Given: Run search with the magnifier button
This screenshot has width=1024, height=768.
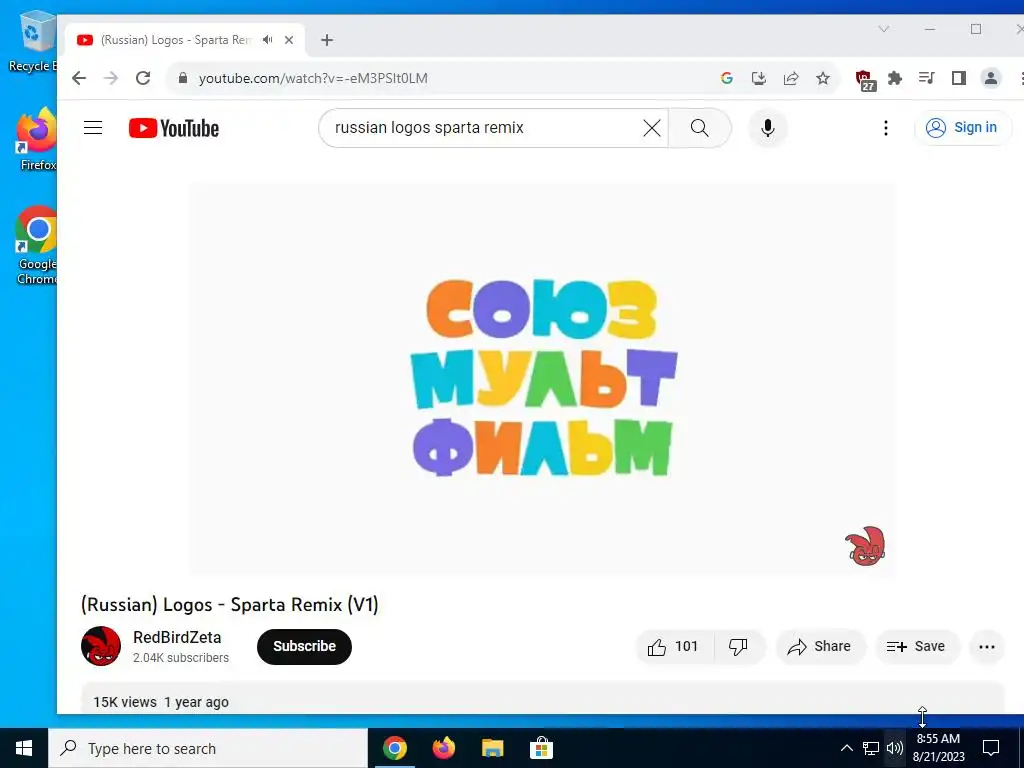Looking at the screenshot, I should 699,128.
